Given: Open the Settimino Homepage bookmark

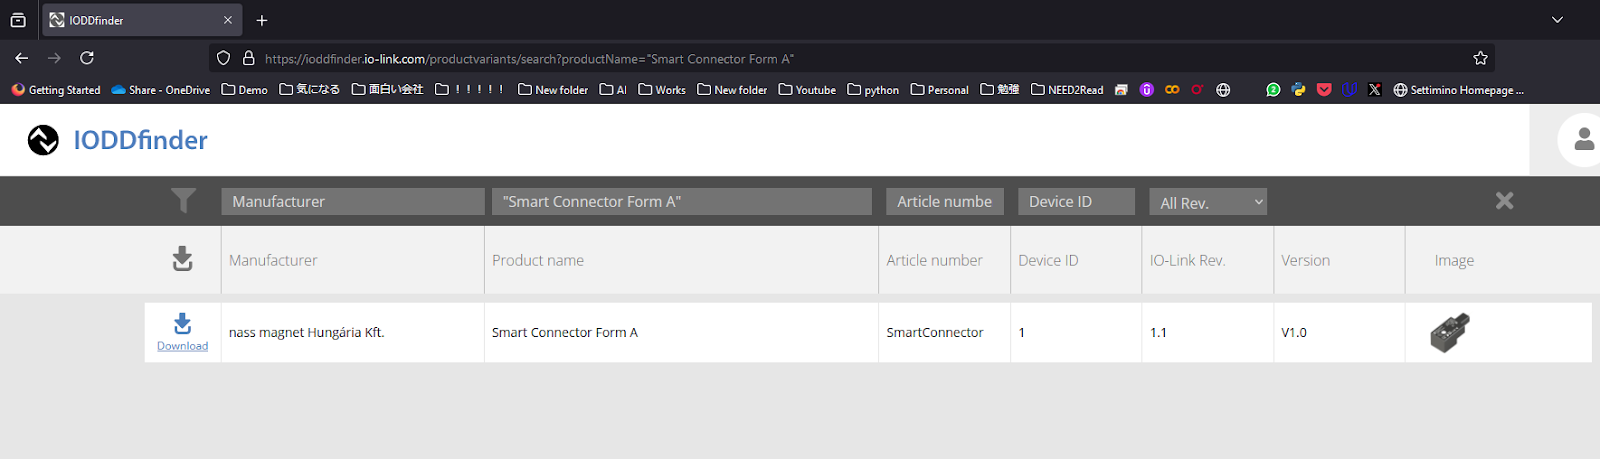Looking at the screenshot, I should (1458, 90).
